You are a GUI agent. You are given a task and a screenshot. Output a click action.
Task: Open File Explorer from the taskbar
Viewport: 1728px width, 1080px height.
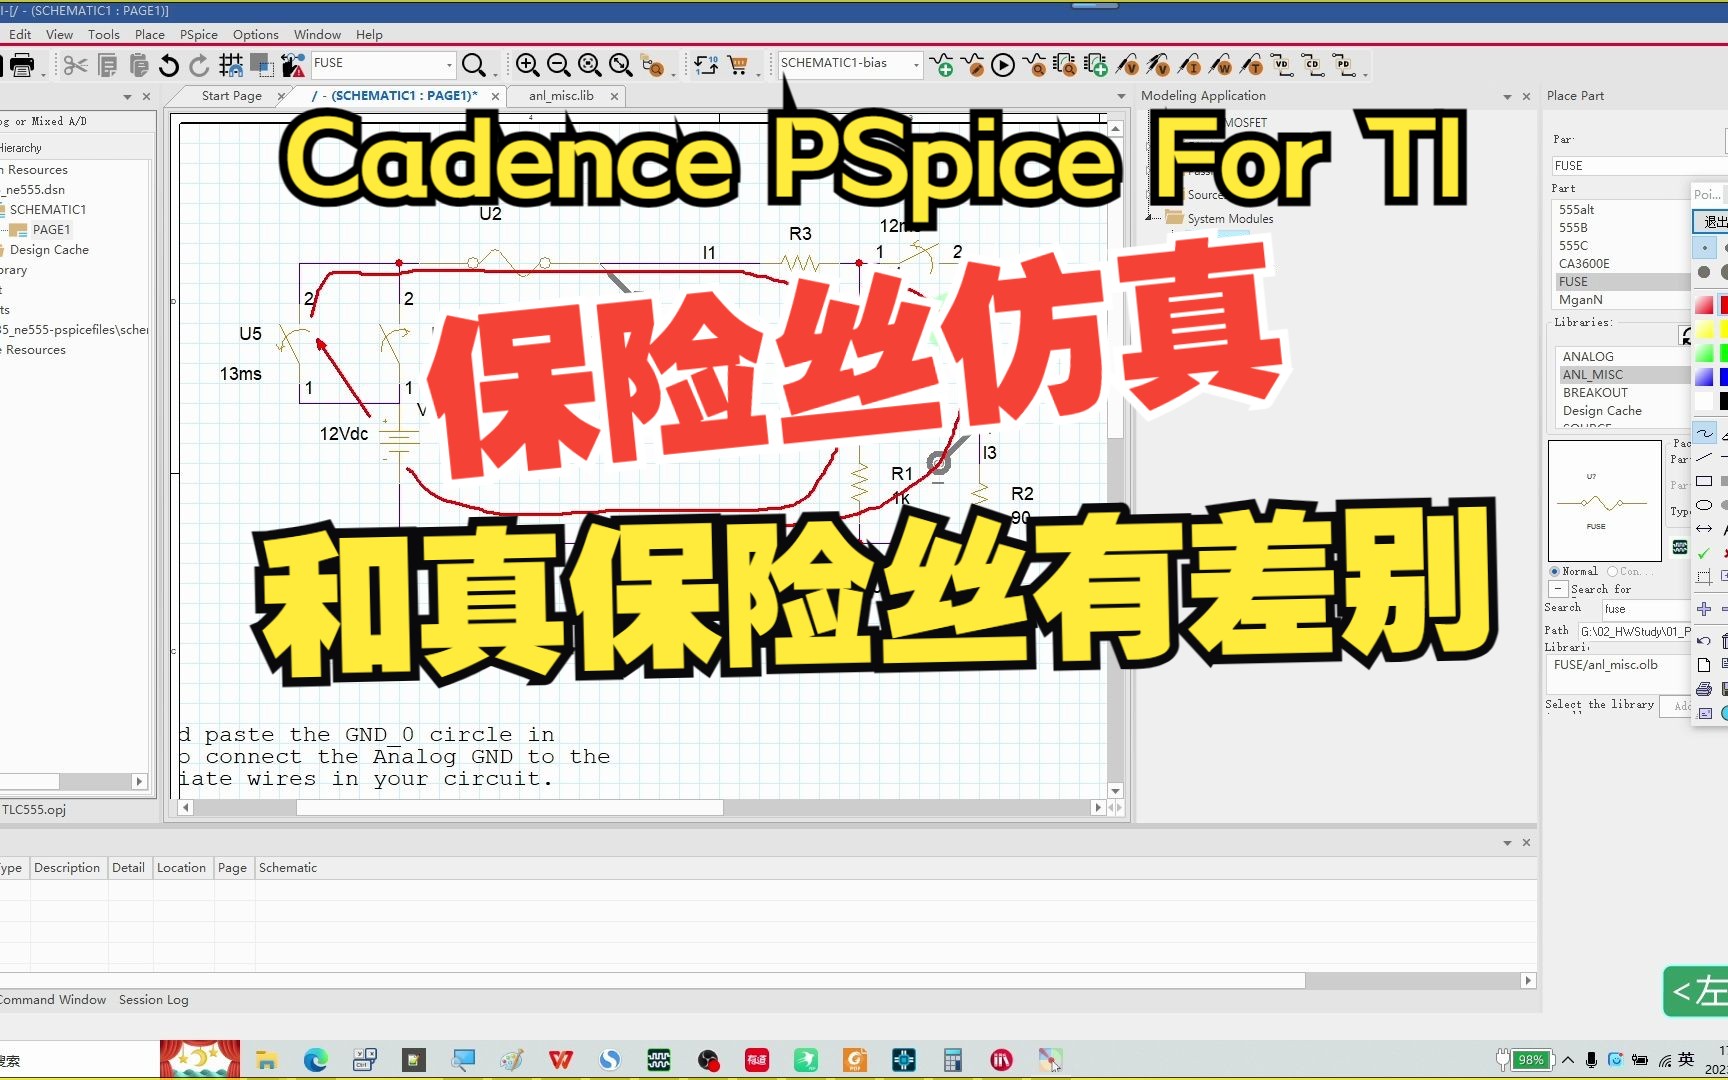click(266, 1060)
